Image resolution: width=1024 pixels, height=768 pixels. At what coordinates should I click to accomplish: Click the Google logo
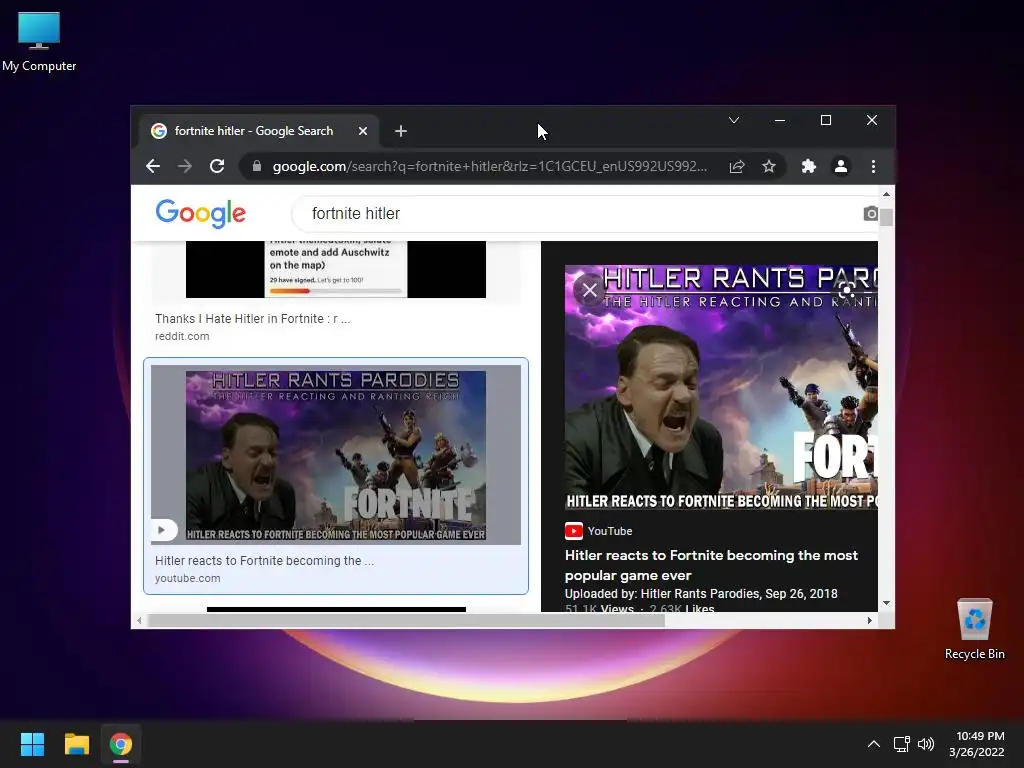click(200, 214)
